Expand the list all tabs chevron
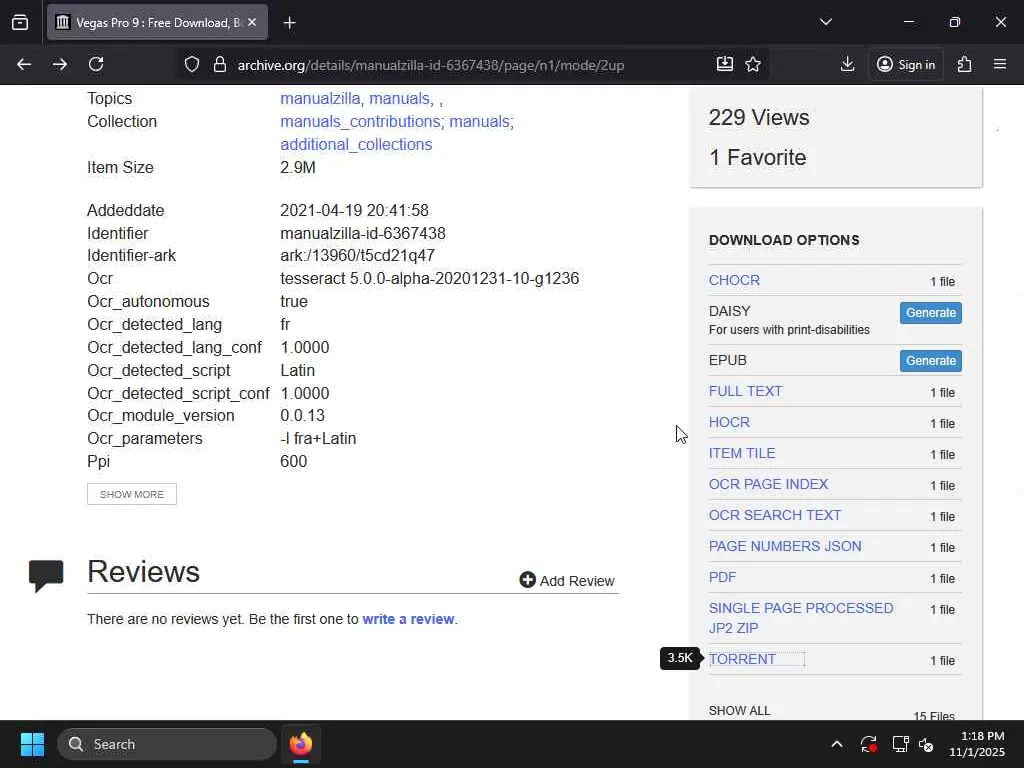 [825, 22]
